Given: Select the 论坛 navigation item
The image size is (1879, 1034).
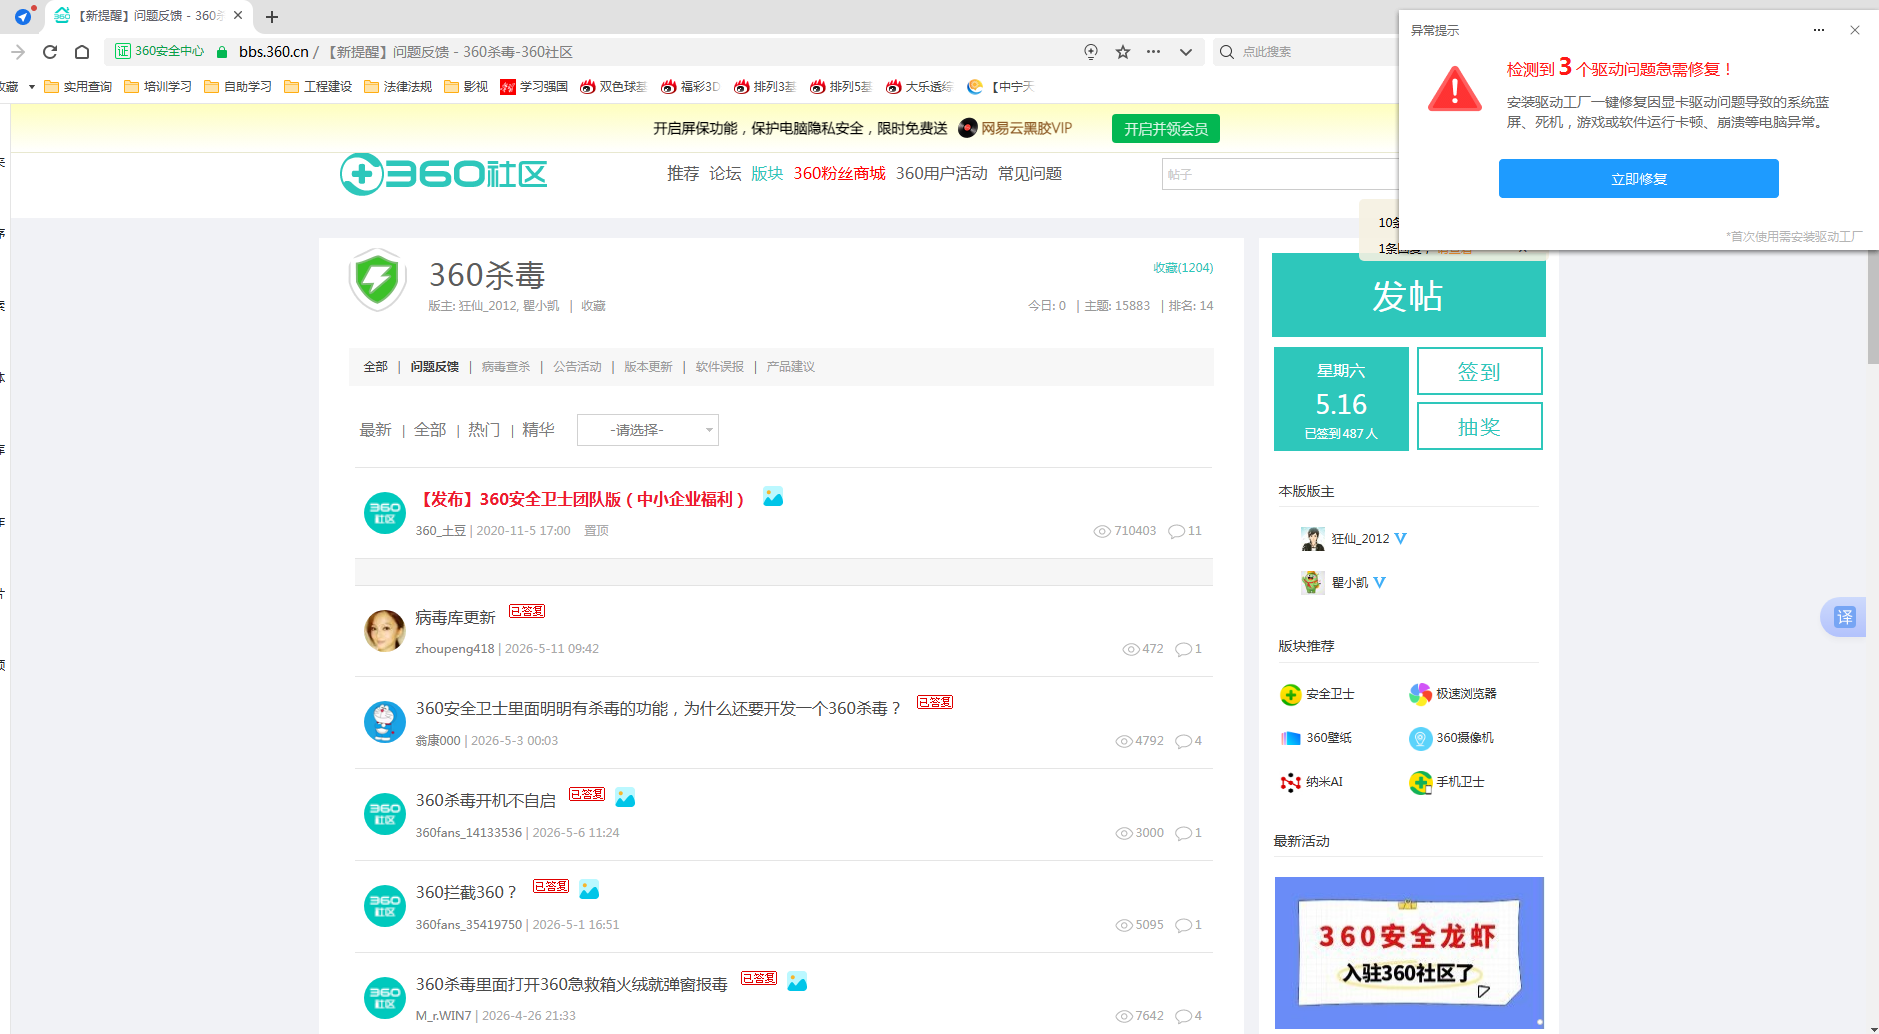Looking at the screenshot, I should point(725,174).
